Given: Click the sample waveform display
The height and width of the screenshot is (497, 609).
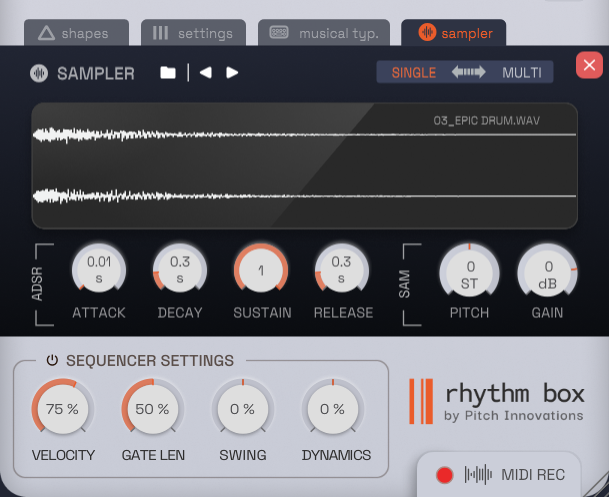Looking at the screenshot, I should tap(304, 166).
